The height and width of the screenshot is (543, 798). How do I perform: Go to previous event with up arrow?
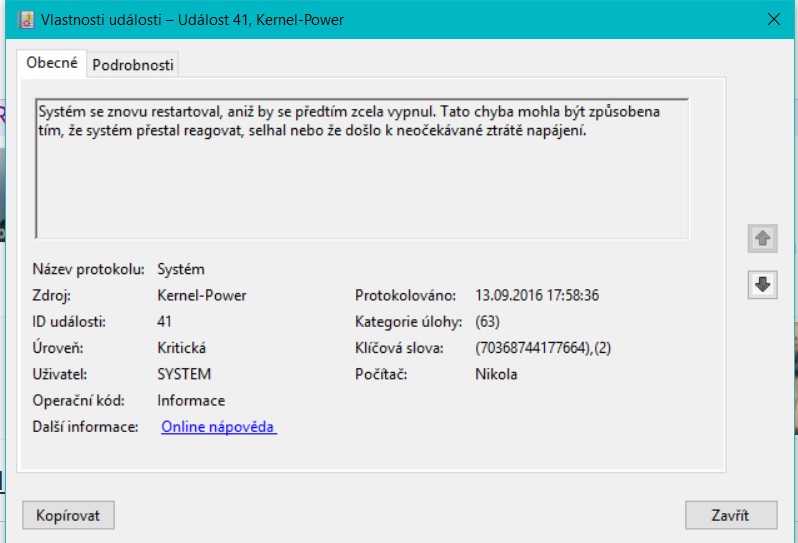762,238
